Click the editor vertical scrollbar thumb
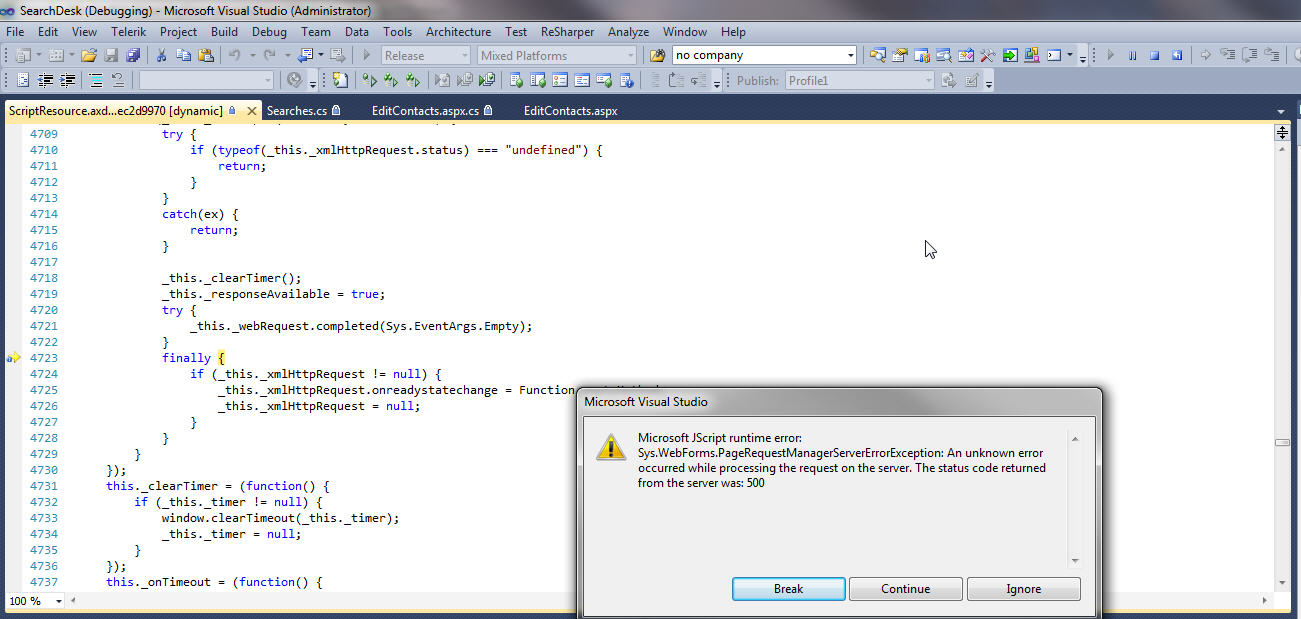This screenshot has height=619, width=1301. click(x=1281, y=442)
